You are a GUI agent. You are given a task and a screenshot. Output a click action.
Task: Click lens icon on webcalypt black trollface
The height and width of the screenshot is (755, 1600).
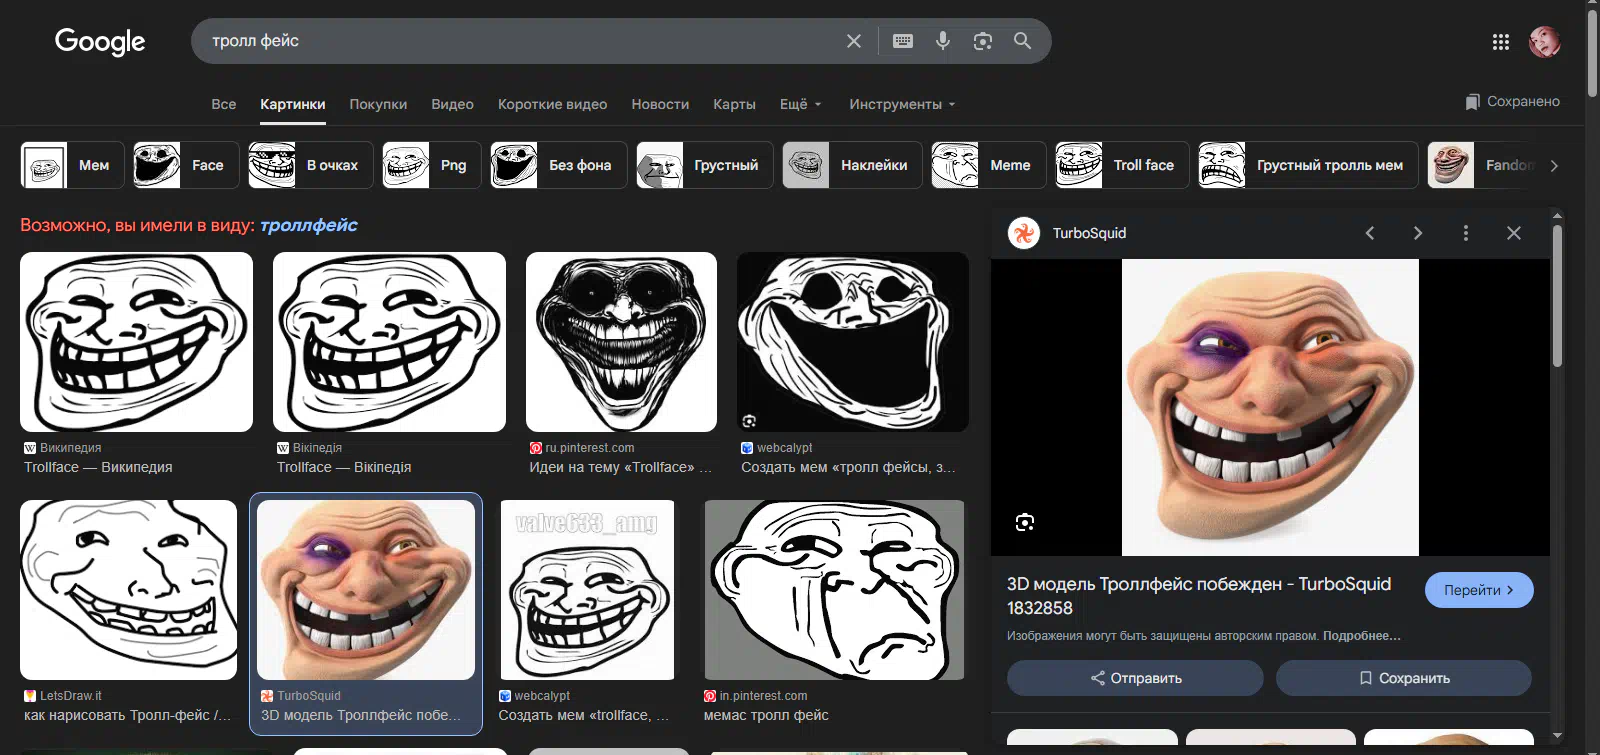pyautogui.click(x=750, y=421)
